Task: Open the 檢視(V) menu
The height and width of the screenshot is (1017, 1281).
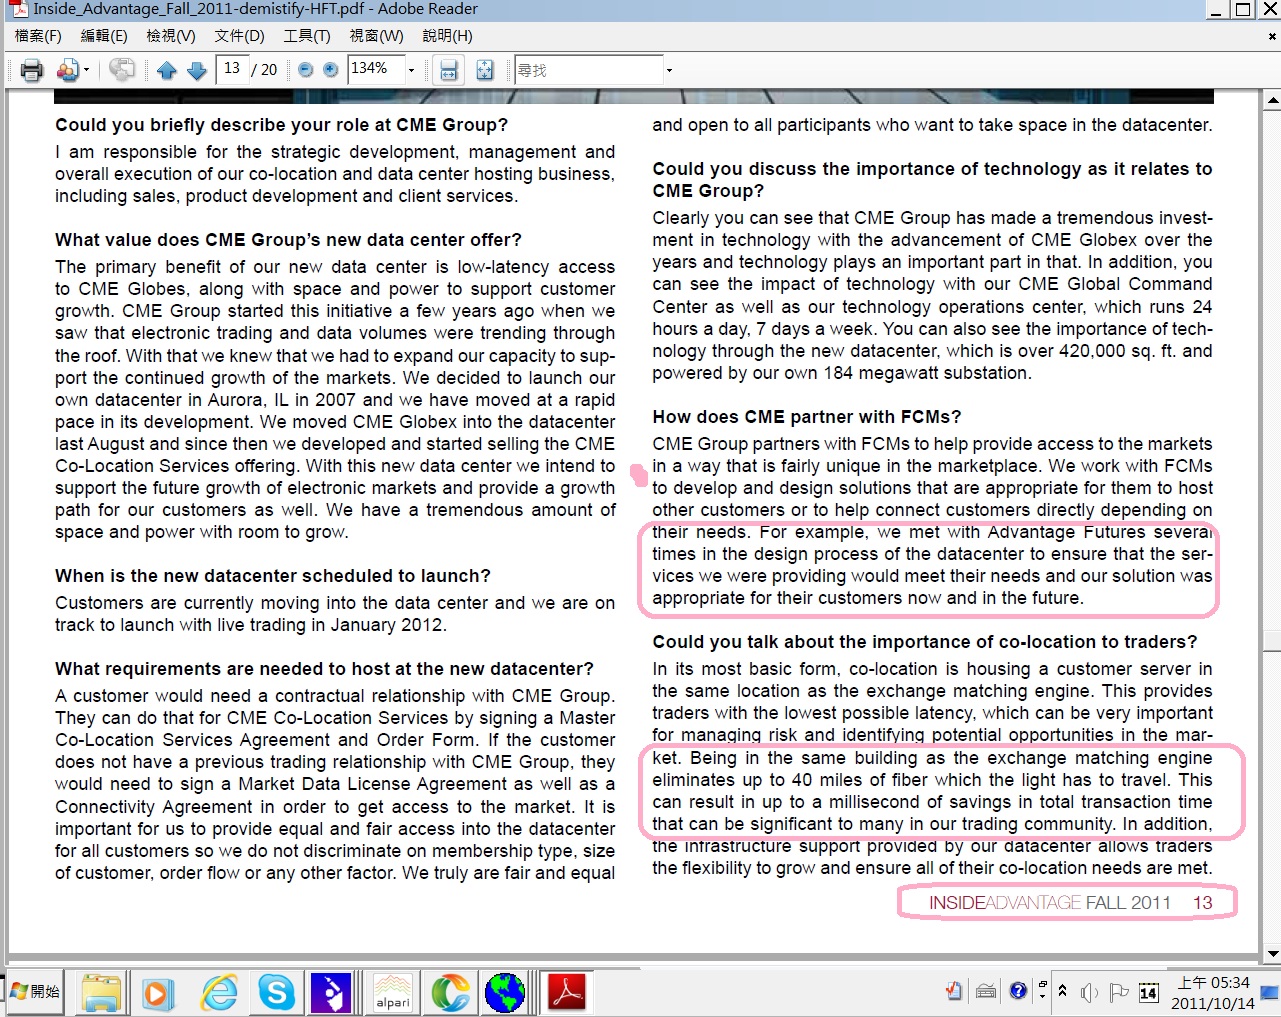Action: pyautogui.click(x=171, y=36)
